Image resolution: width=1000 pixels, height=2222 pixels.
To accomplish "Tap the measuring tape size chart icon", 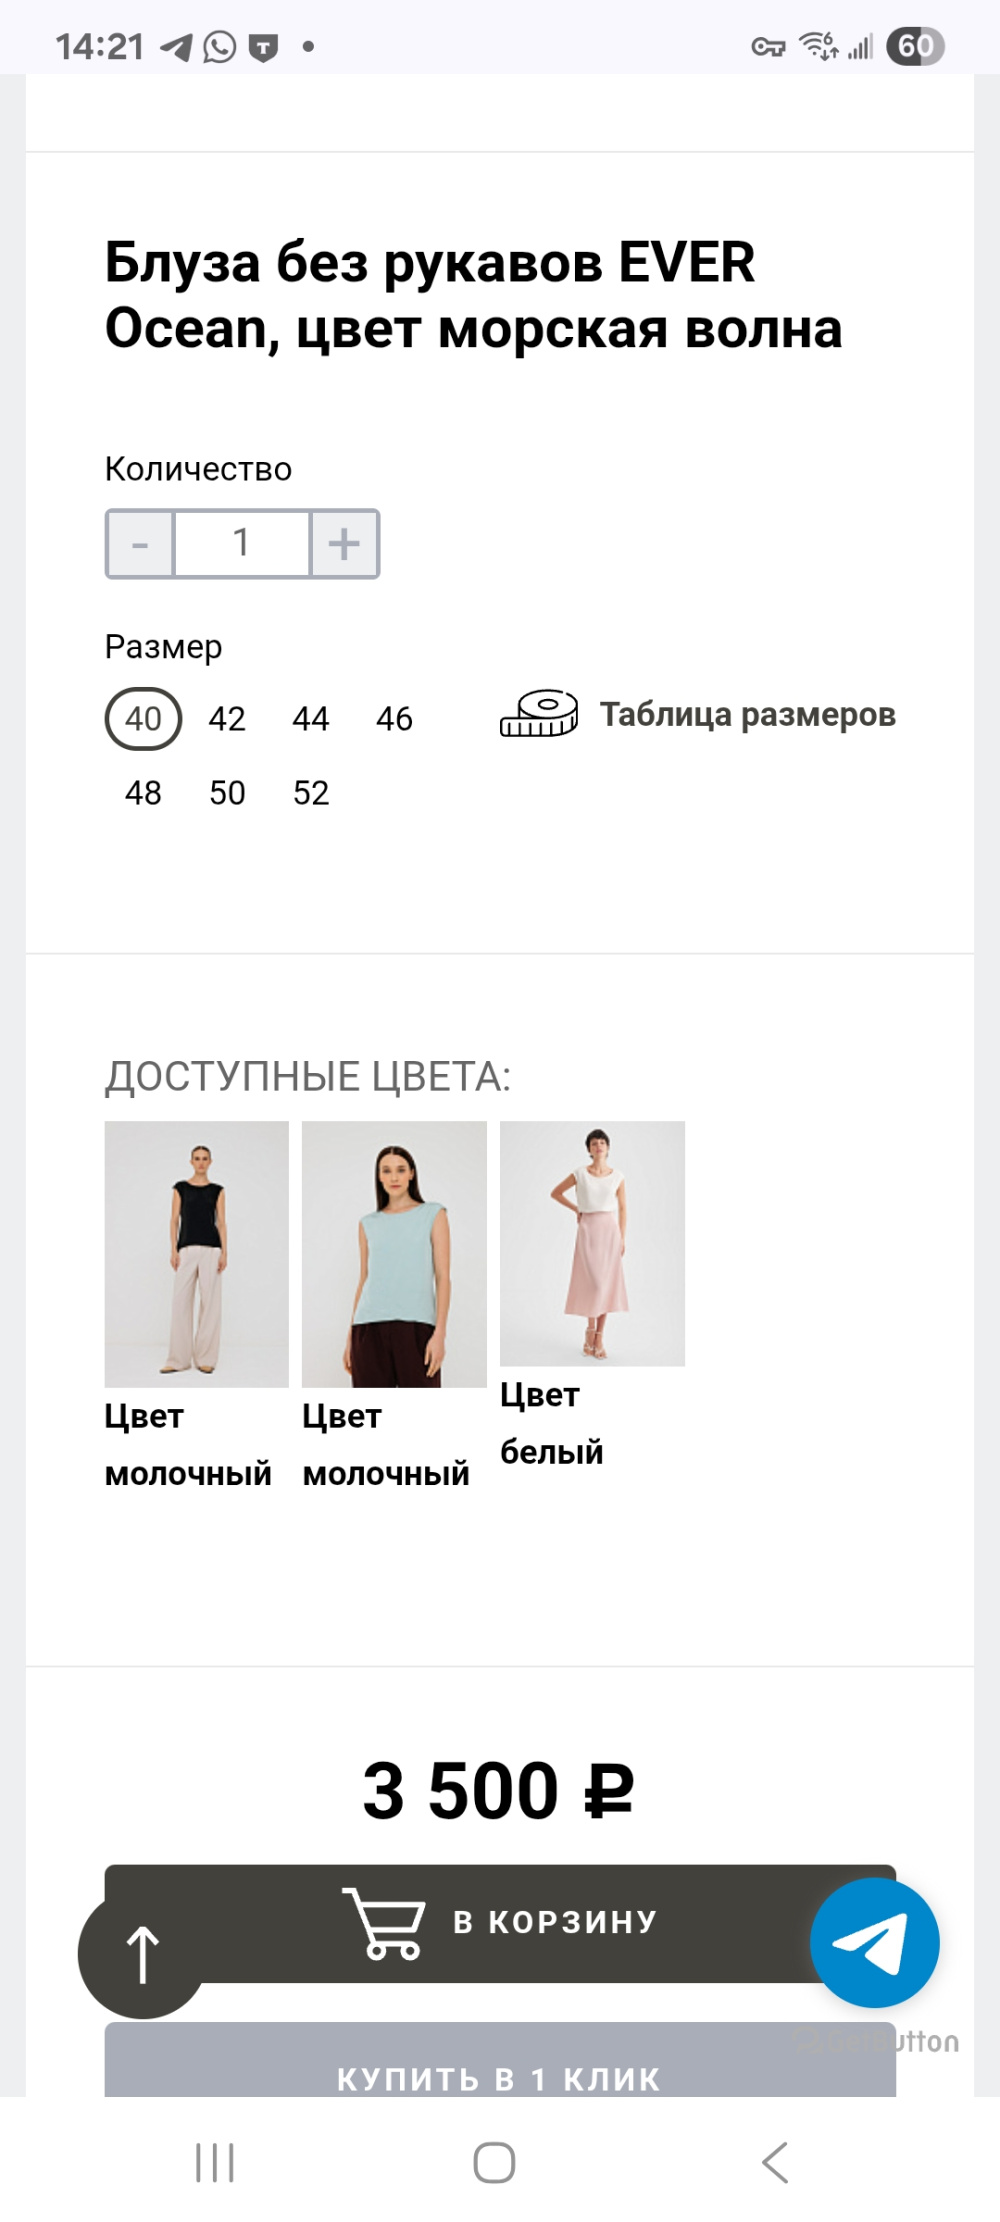I will pos(539,714).
